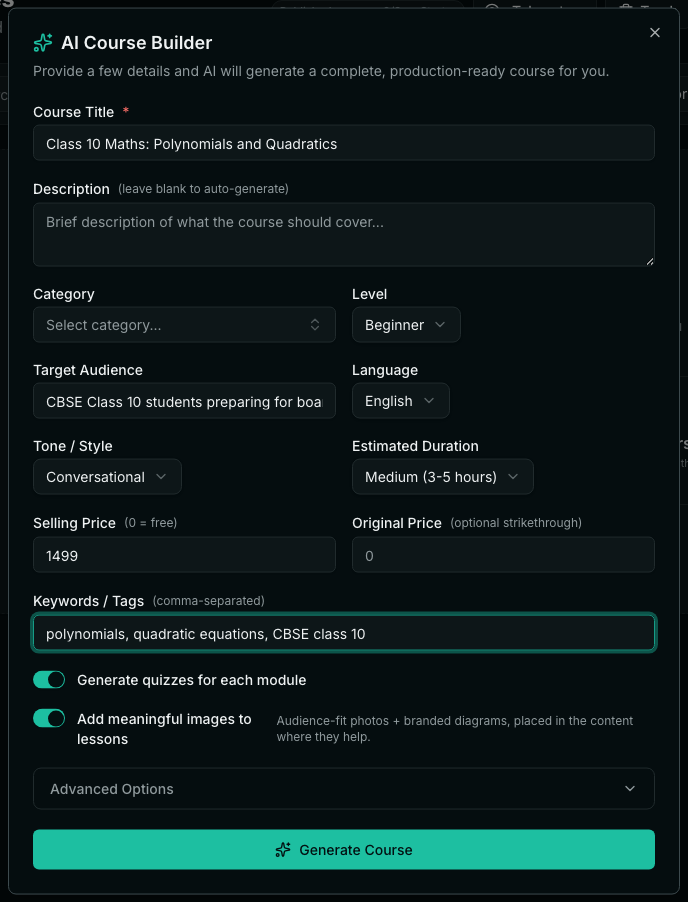688x902 pixels.
Task: Click the description resize handle corner
Action: click(649, 261)
